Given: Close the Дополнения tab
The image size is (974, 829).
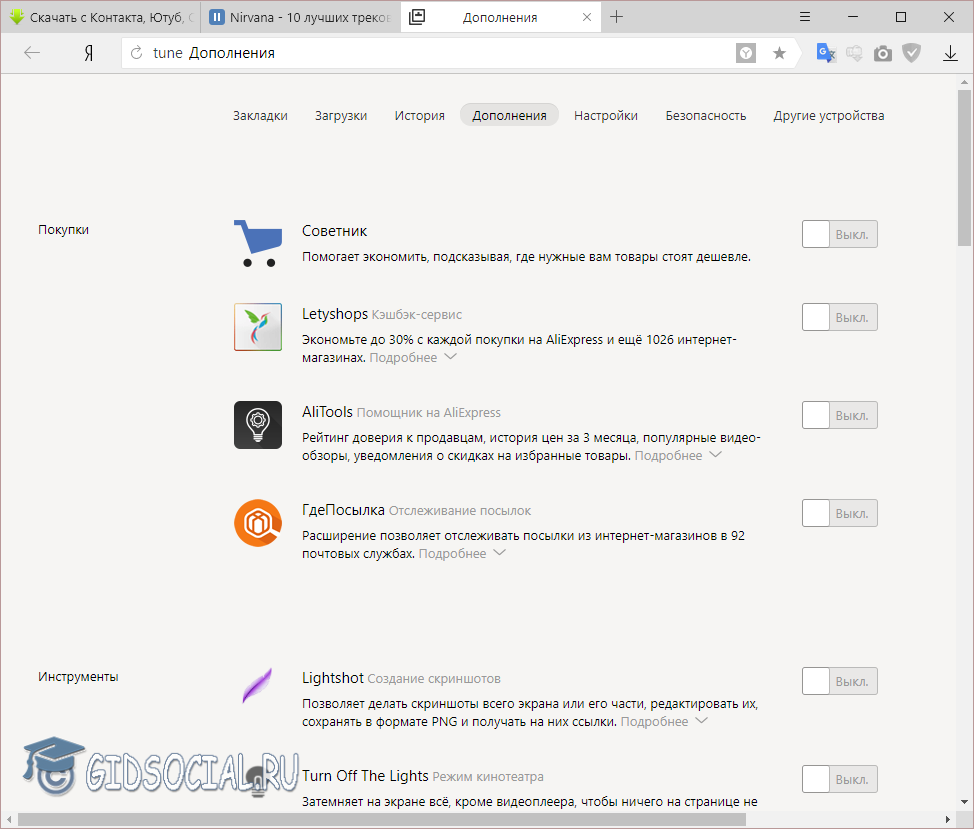Looking at the screenshot, I should click(x=587, y=17).
